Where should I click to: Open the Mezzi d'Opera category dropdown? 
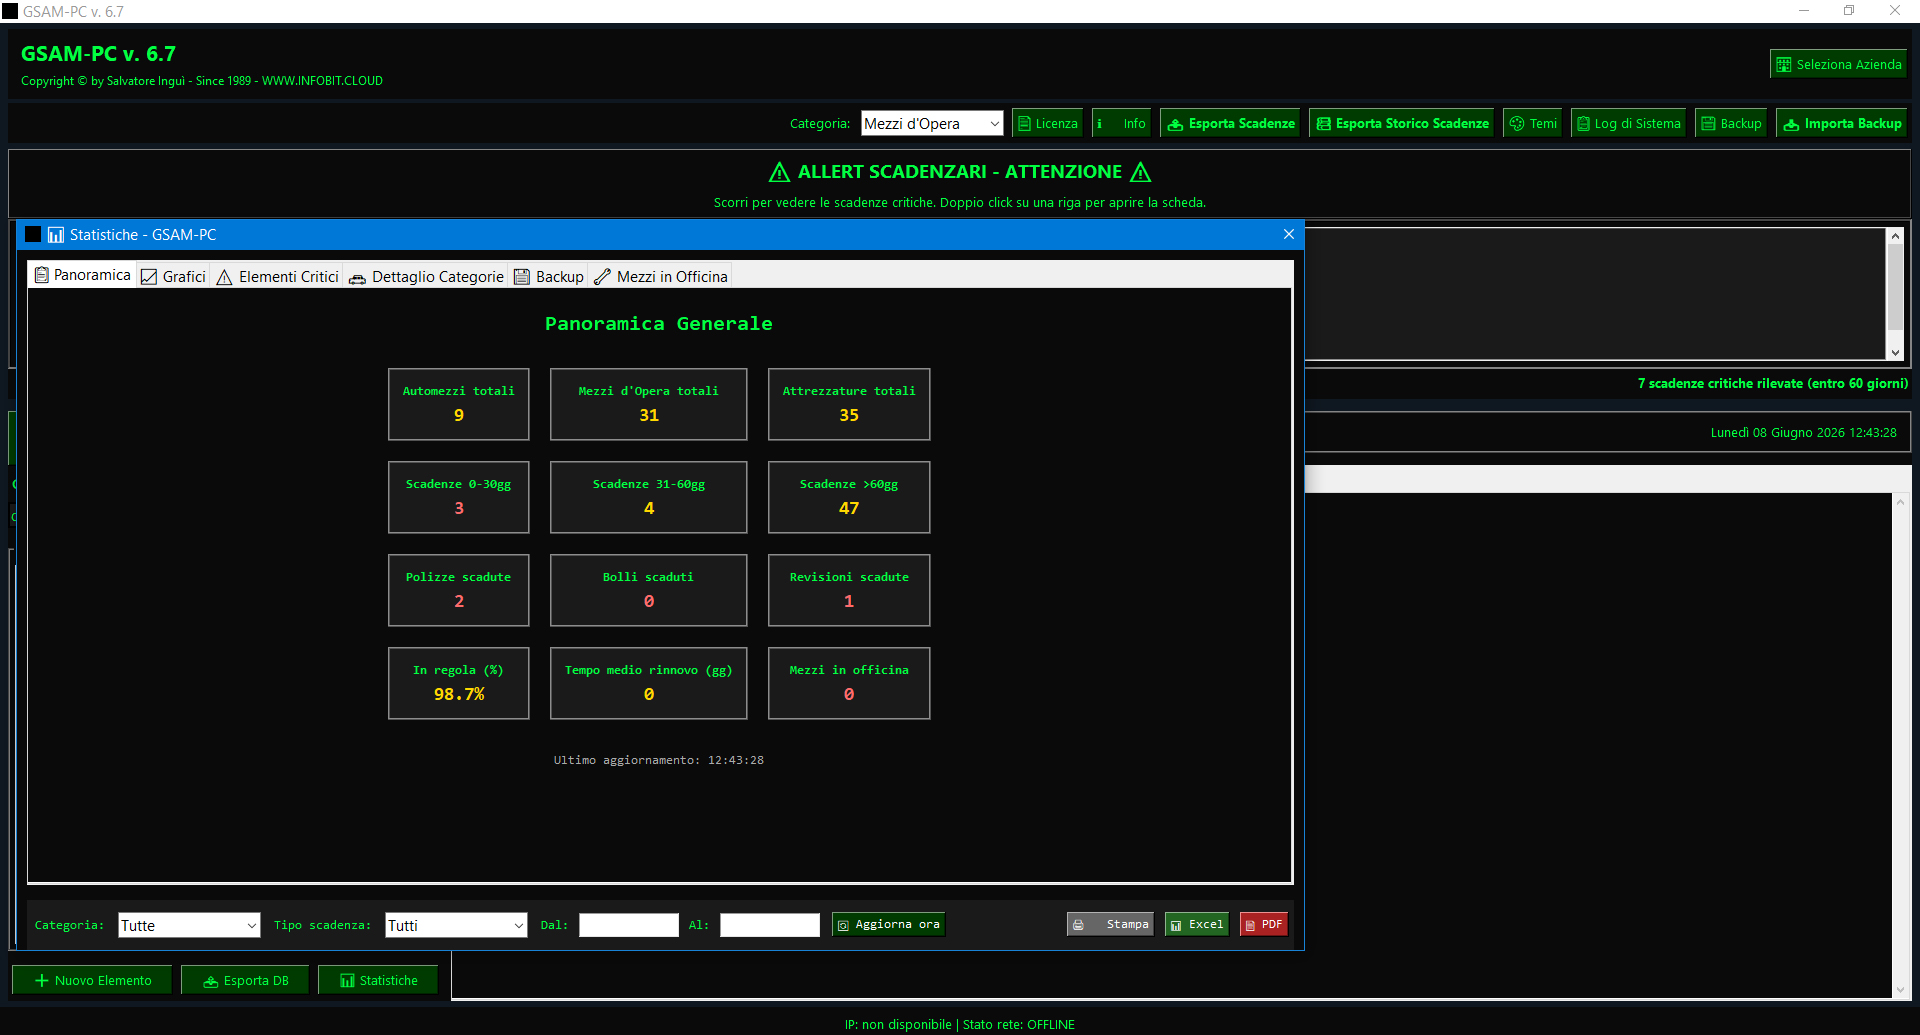[x=932, y=123]
